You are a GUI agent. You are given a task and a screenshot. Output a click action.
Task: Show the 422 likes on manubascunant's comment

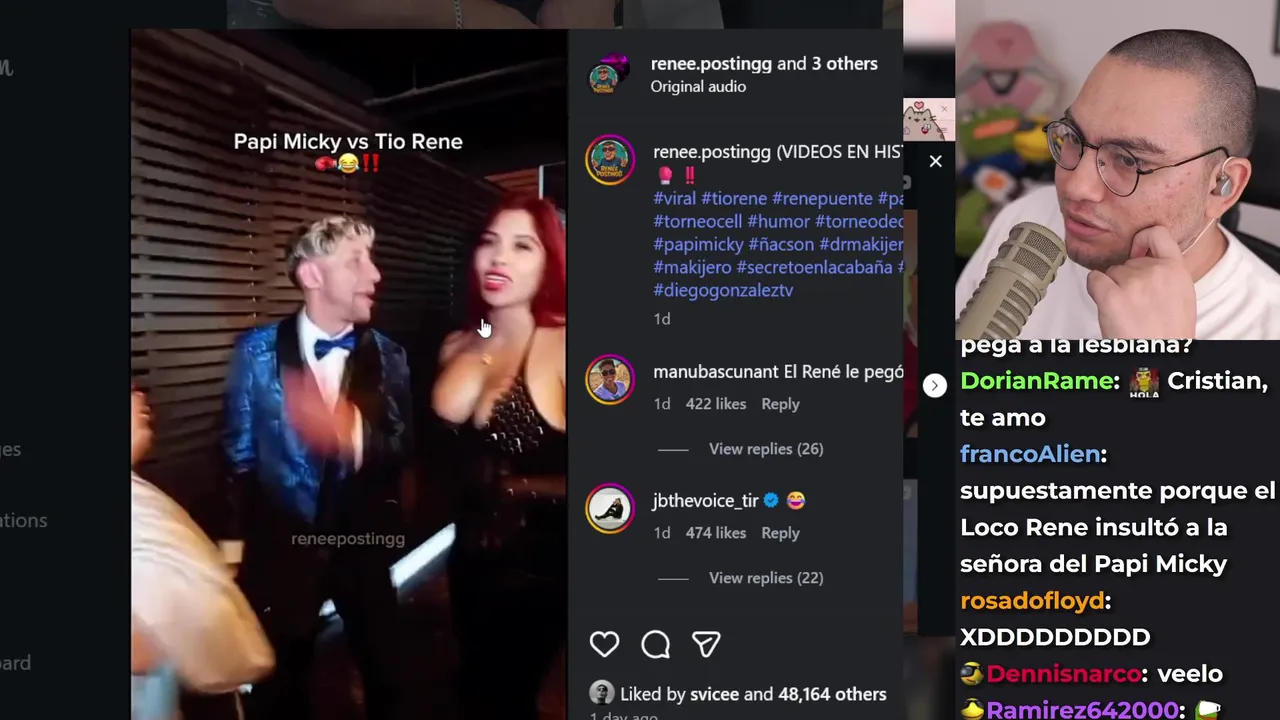[716, 404]
